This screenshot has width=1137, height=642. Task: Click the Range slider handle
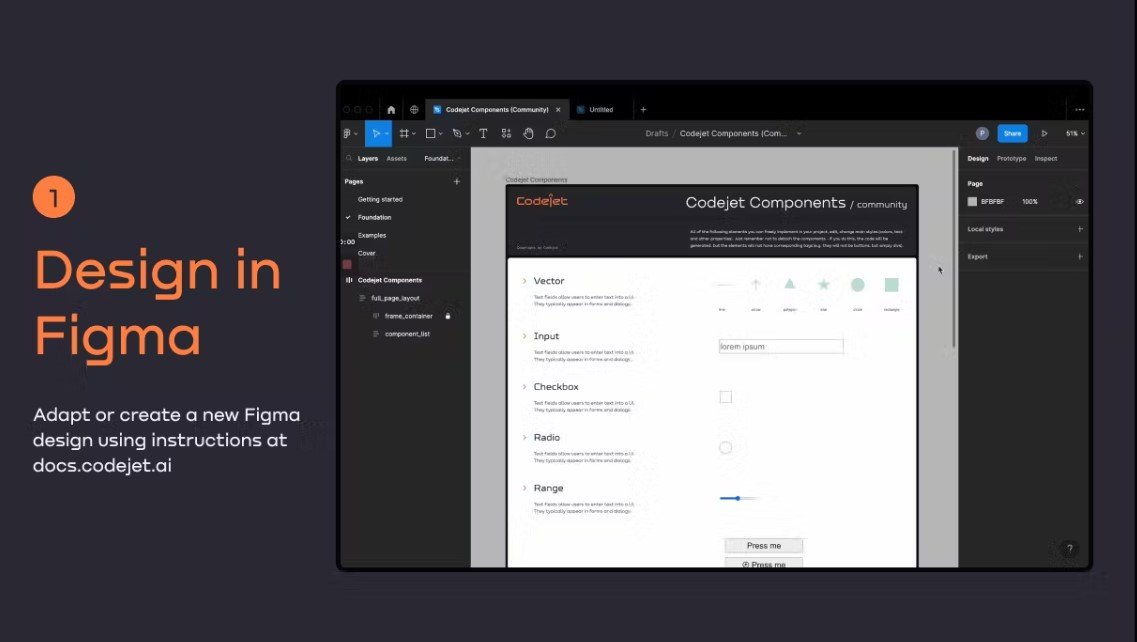click(737, 498)
